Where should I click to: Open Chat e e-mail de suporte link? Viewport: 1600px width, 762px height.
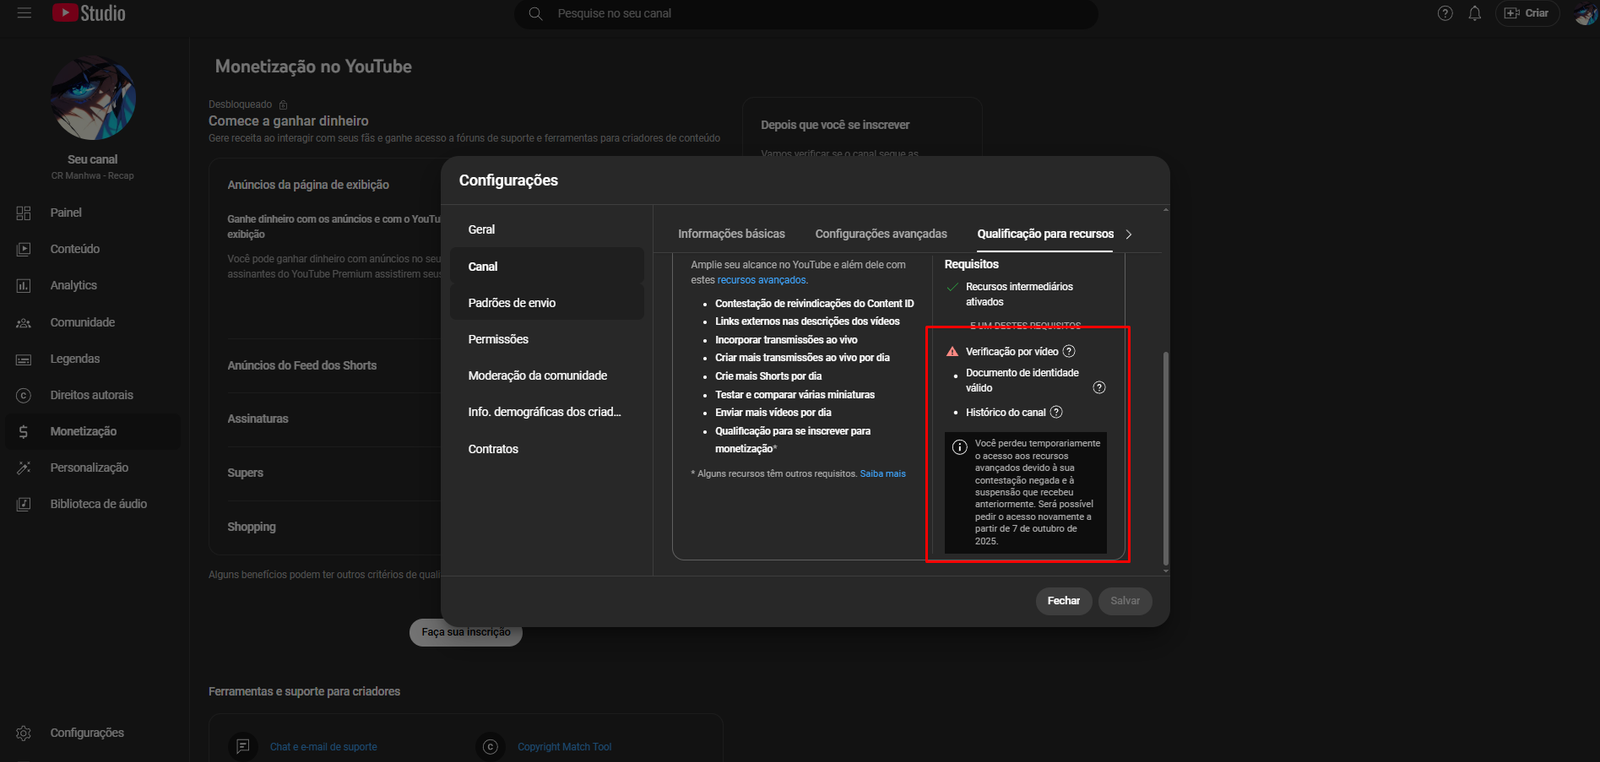[323, 747]
